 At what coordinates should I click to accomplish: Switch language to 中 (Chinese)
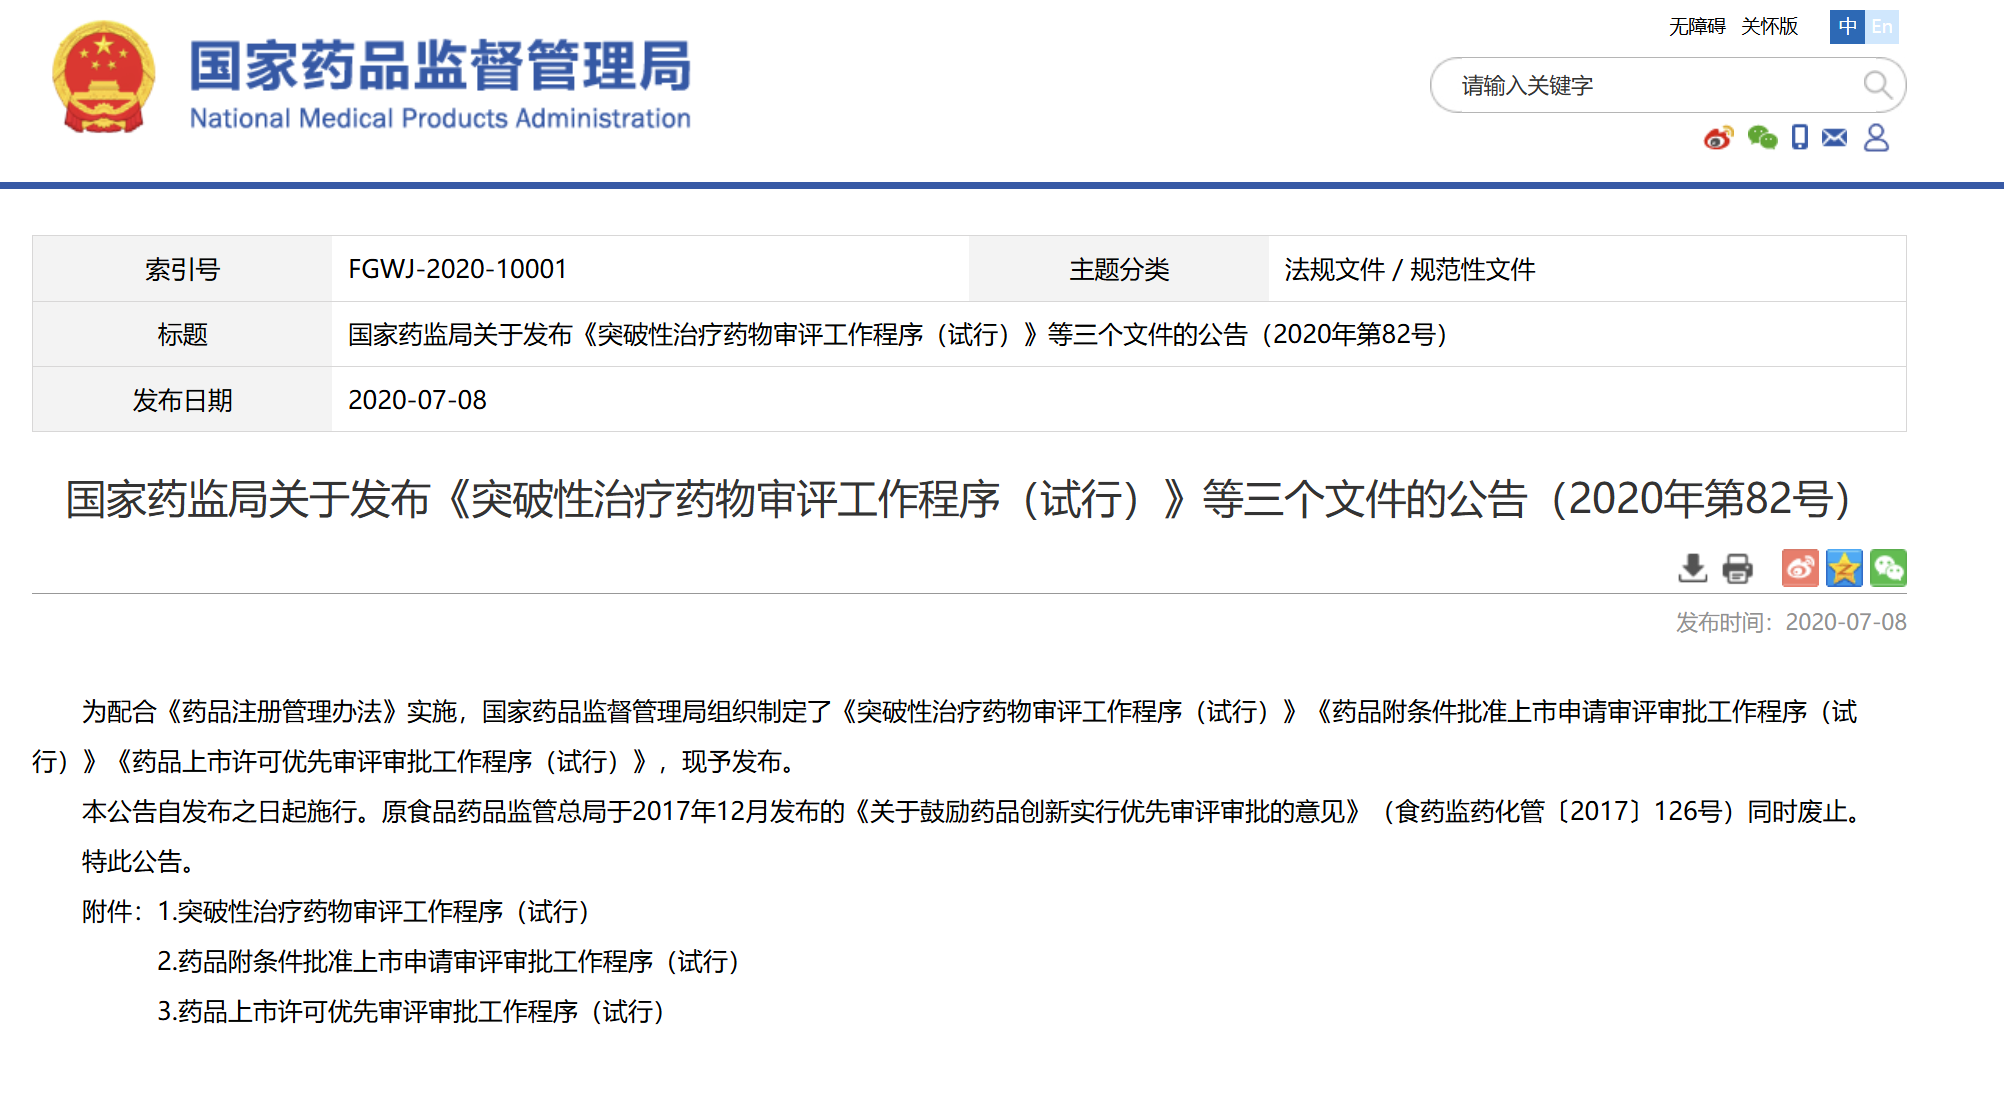click(x=1847, y=27)
